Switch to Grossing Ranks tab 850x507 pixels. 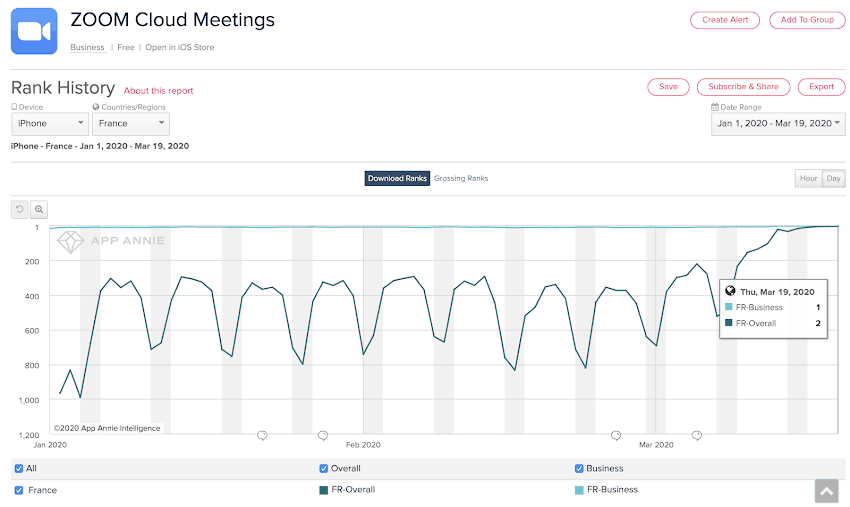(x=461, y=179)
